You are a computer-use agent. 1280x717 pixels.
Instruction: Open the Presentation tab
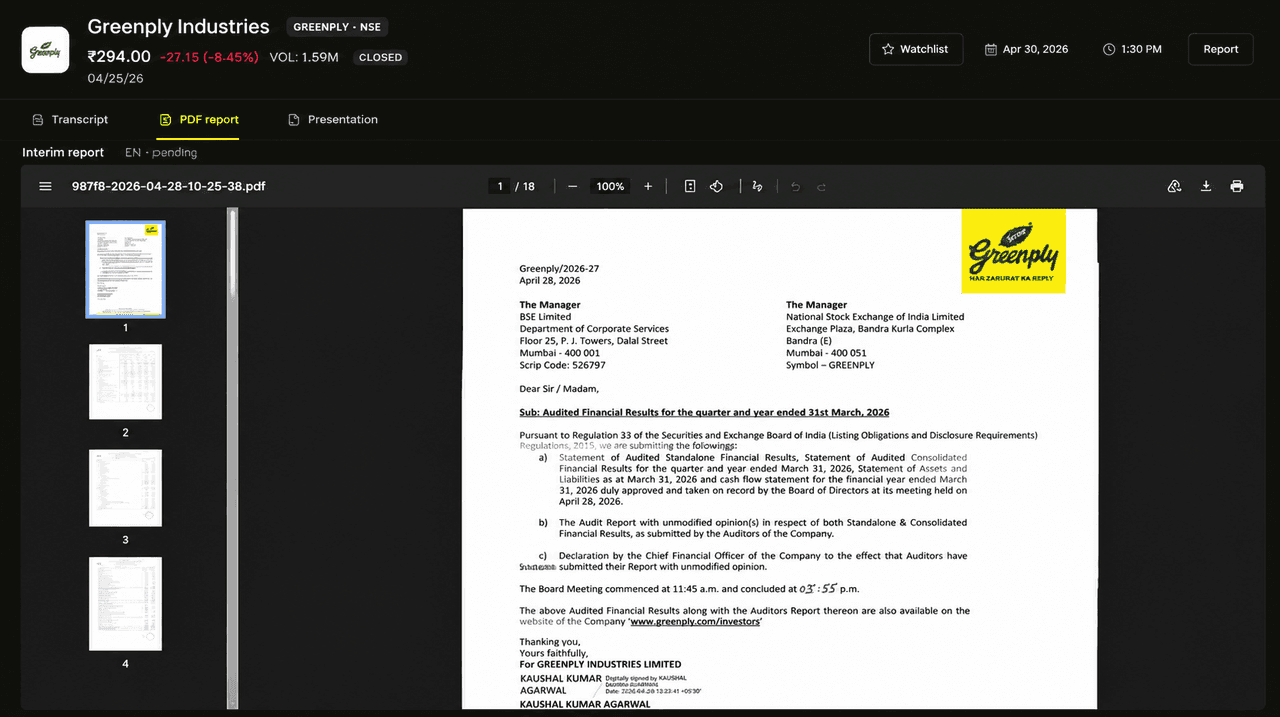pyautogui.click(x=333, y=119)
